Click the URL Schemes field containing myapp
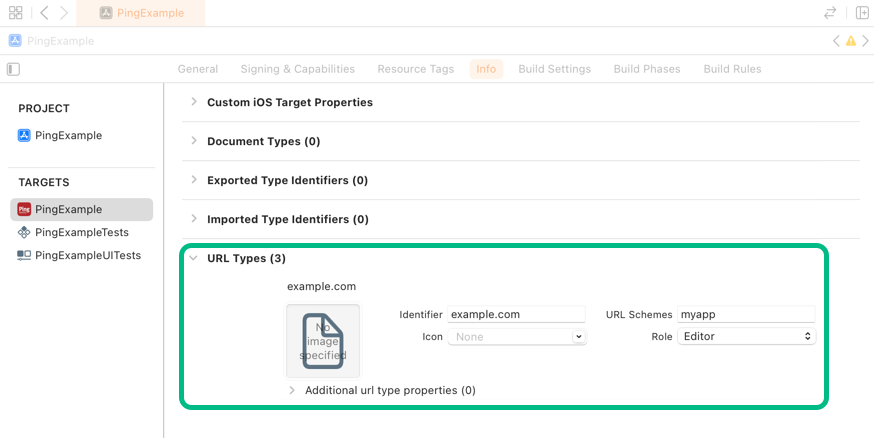Image resolution: width=874 pixels, height=438 pixels. click(x=745, y=314)
